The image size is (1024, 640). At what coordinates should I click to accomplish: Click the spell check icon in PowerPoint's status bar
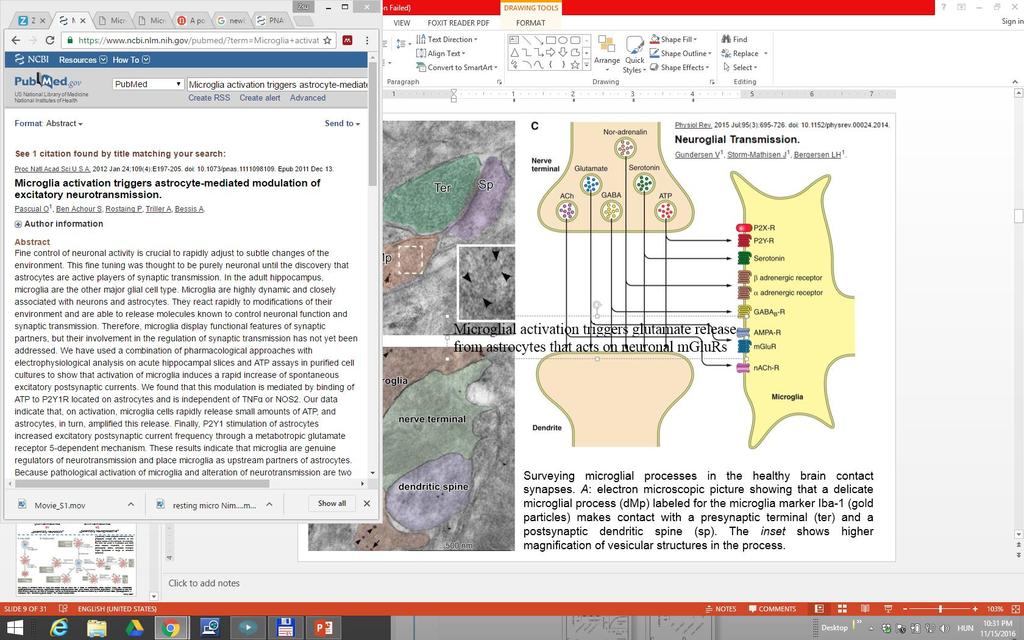[63, 609]
